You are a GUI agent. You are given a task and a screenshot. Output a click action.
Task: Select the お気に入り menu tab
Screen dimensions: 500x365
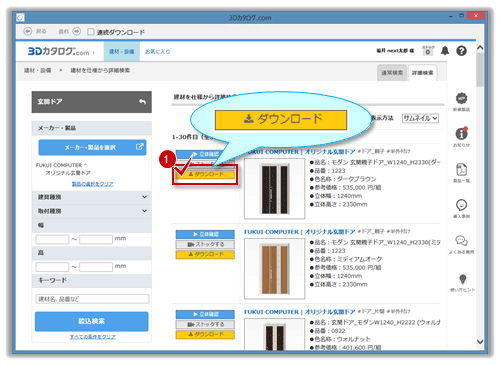tap(157, 51)
